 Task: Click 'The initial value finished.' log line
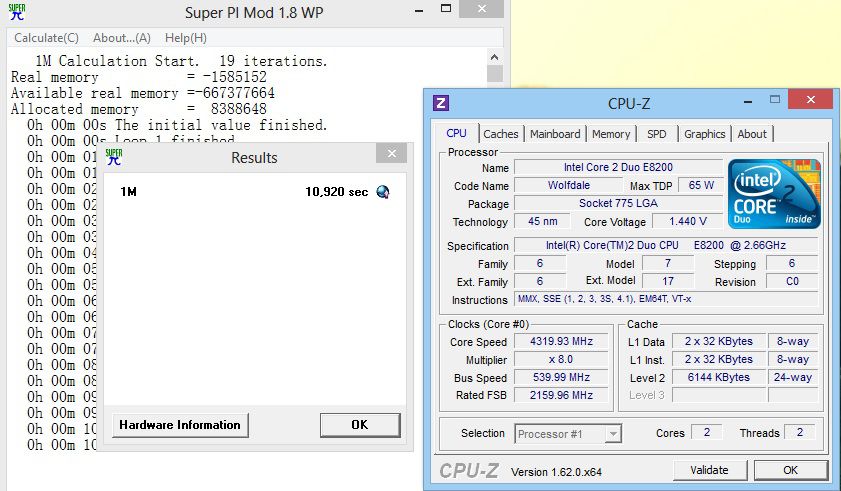tap(220, 125)
